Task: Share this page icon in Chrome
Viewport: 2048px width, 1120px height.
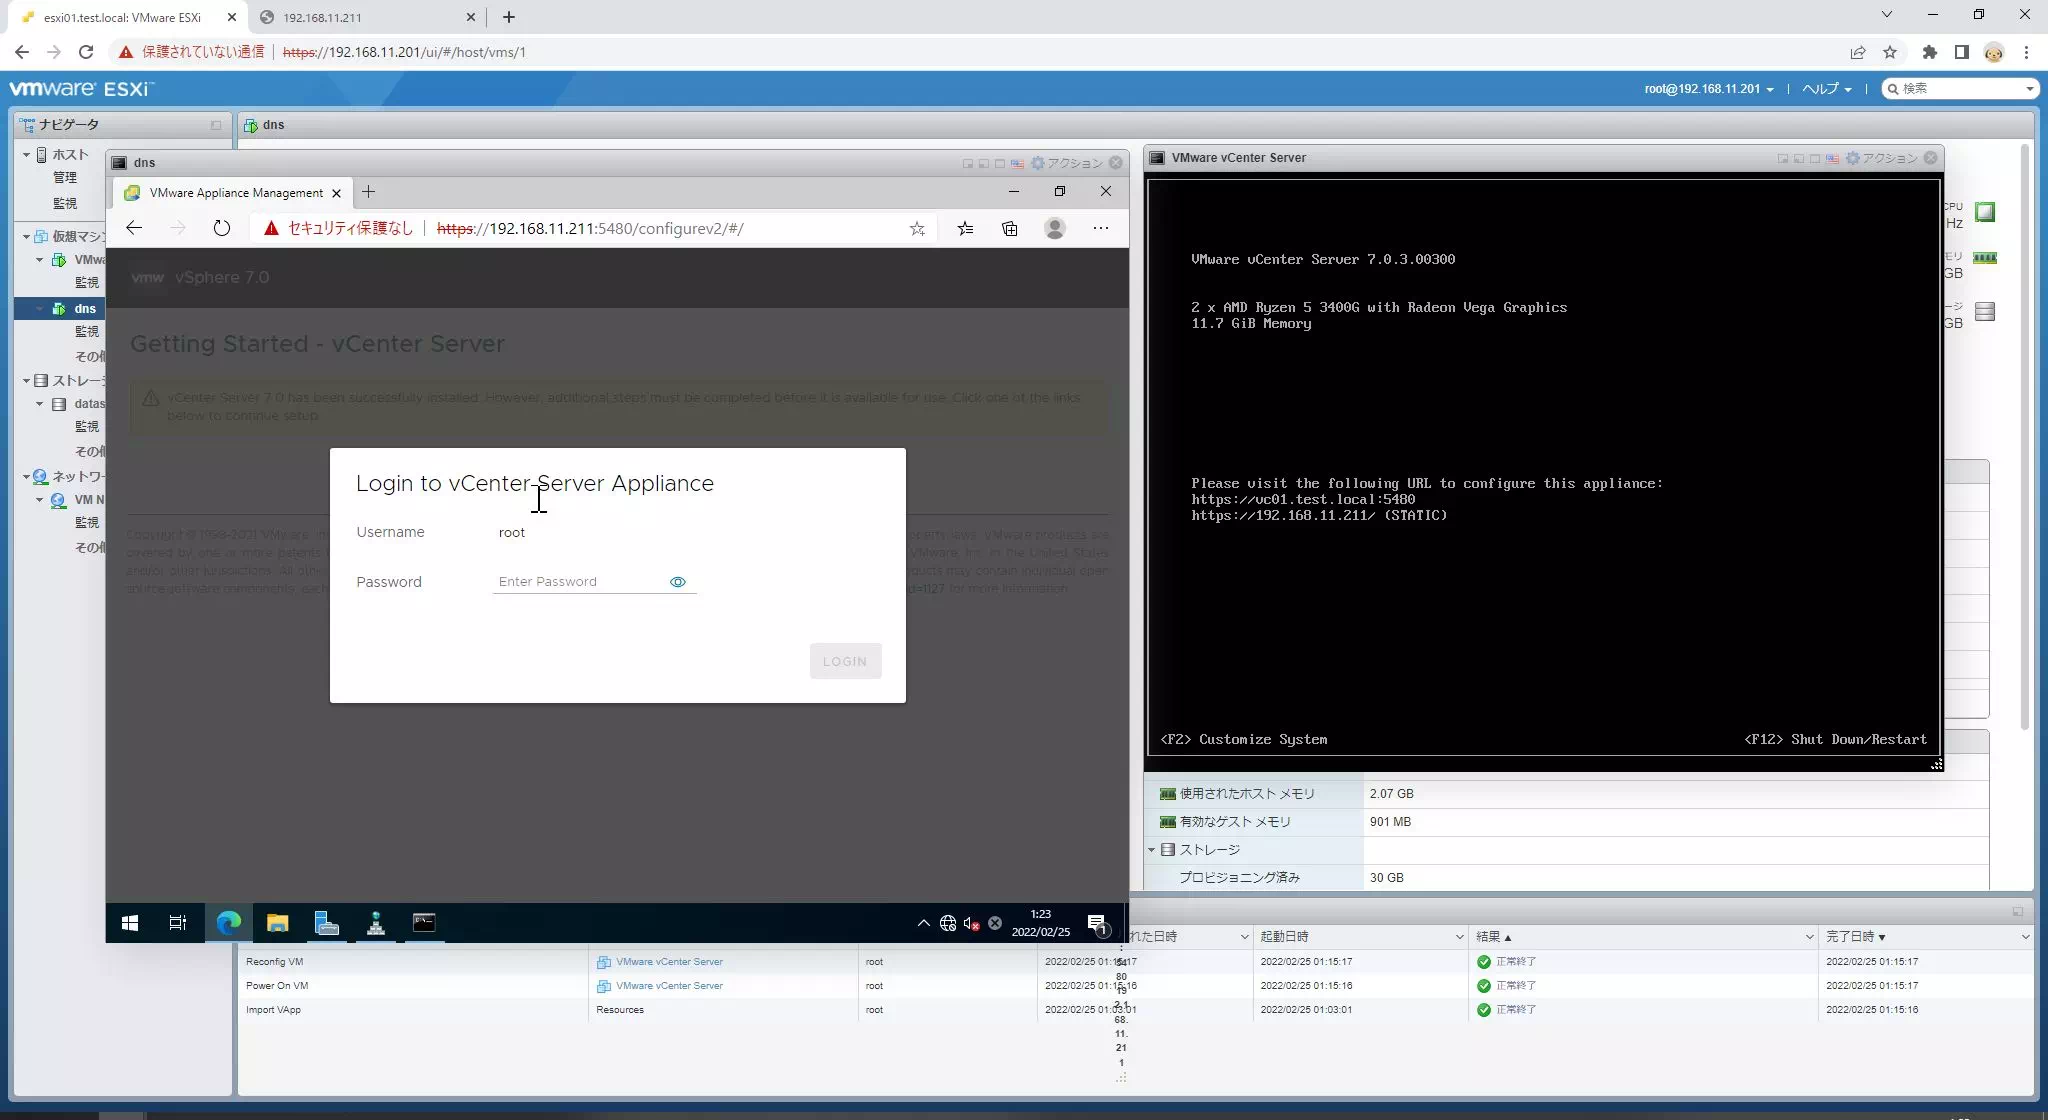Action: click(x=1857, y=52)
